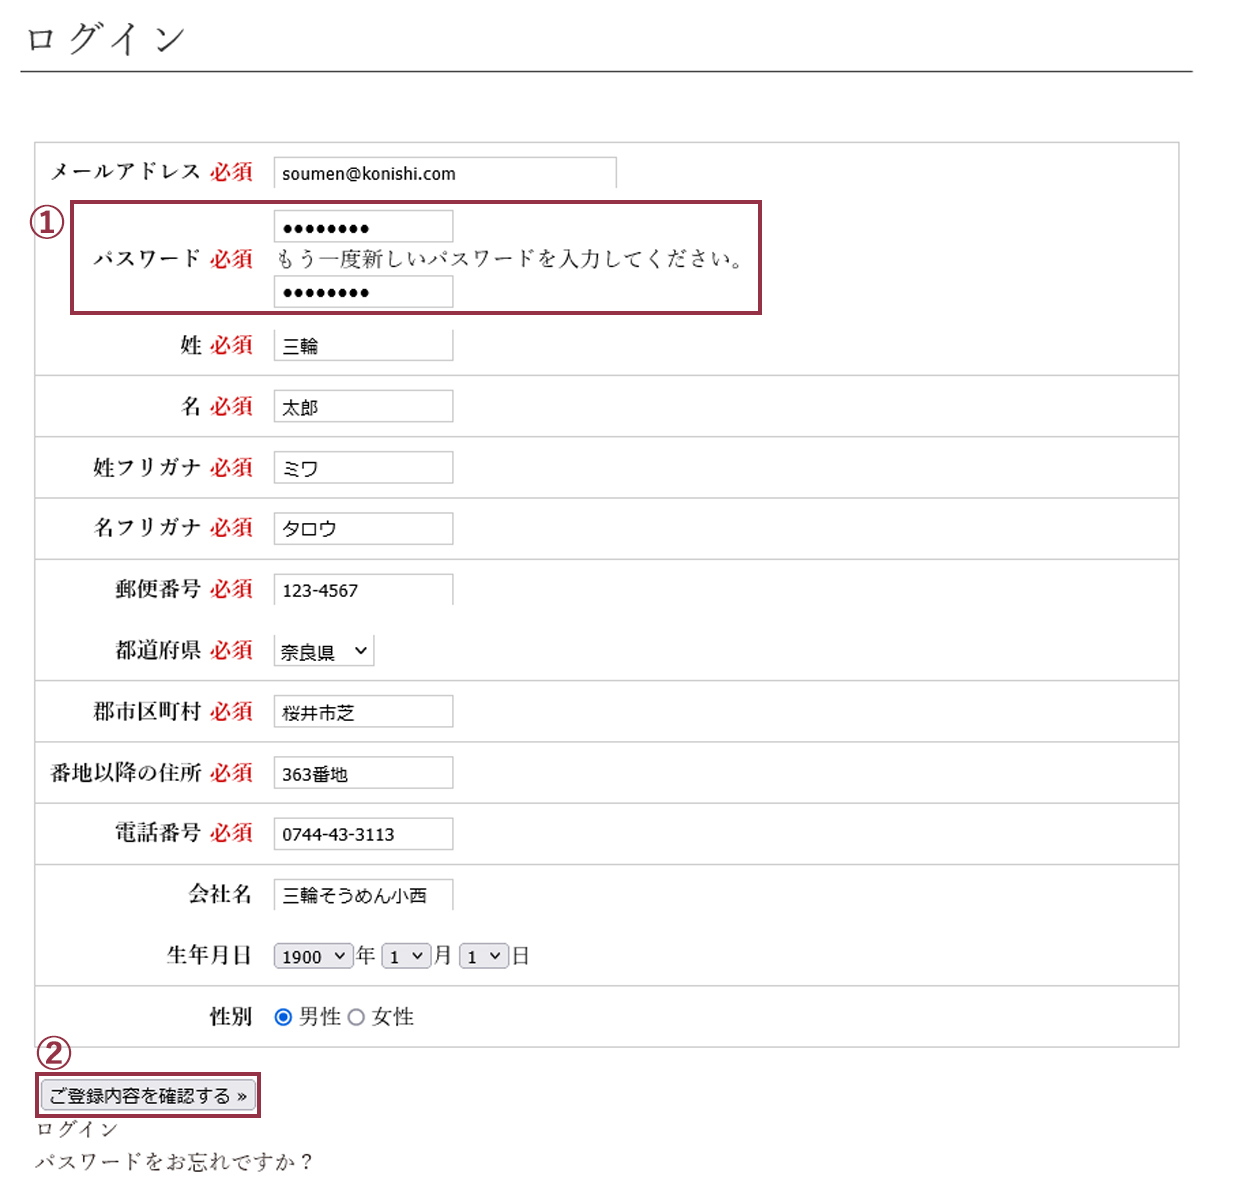The height and width of the screenshot is (1199, 1233).
Task: Open the ログイン link below the form
Action: click(x=77, y=1129)
